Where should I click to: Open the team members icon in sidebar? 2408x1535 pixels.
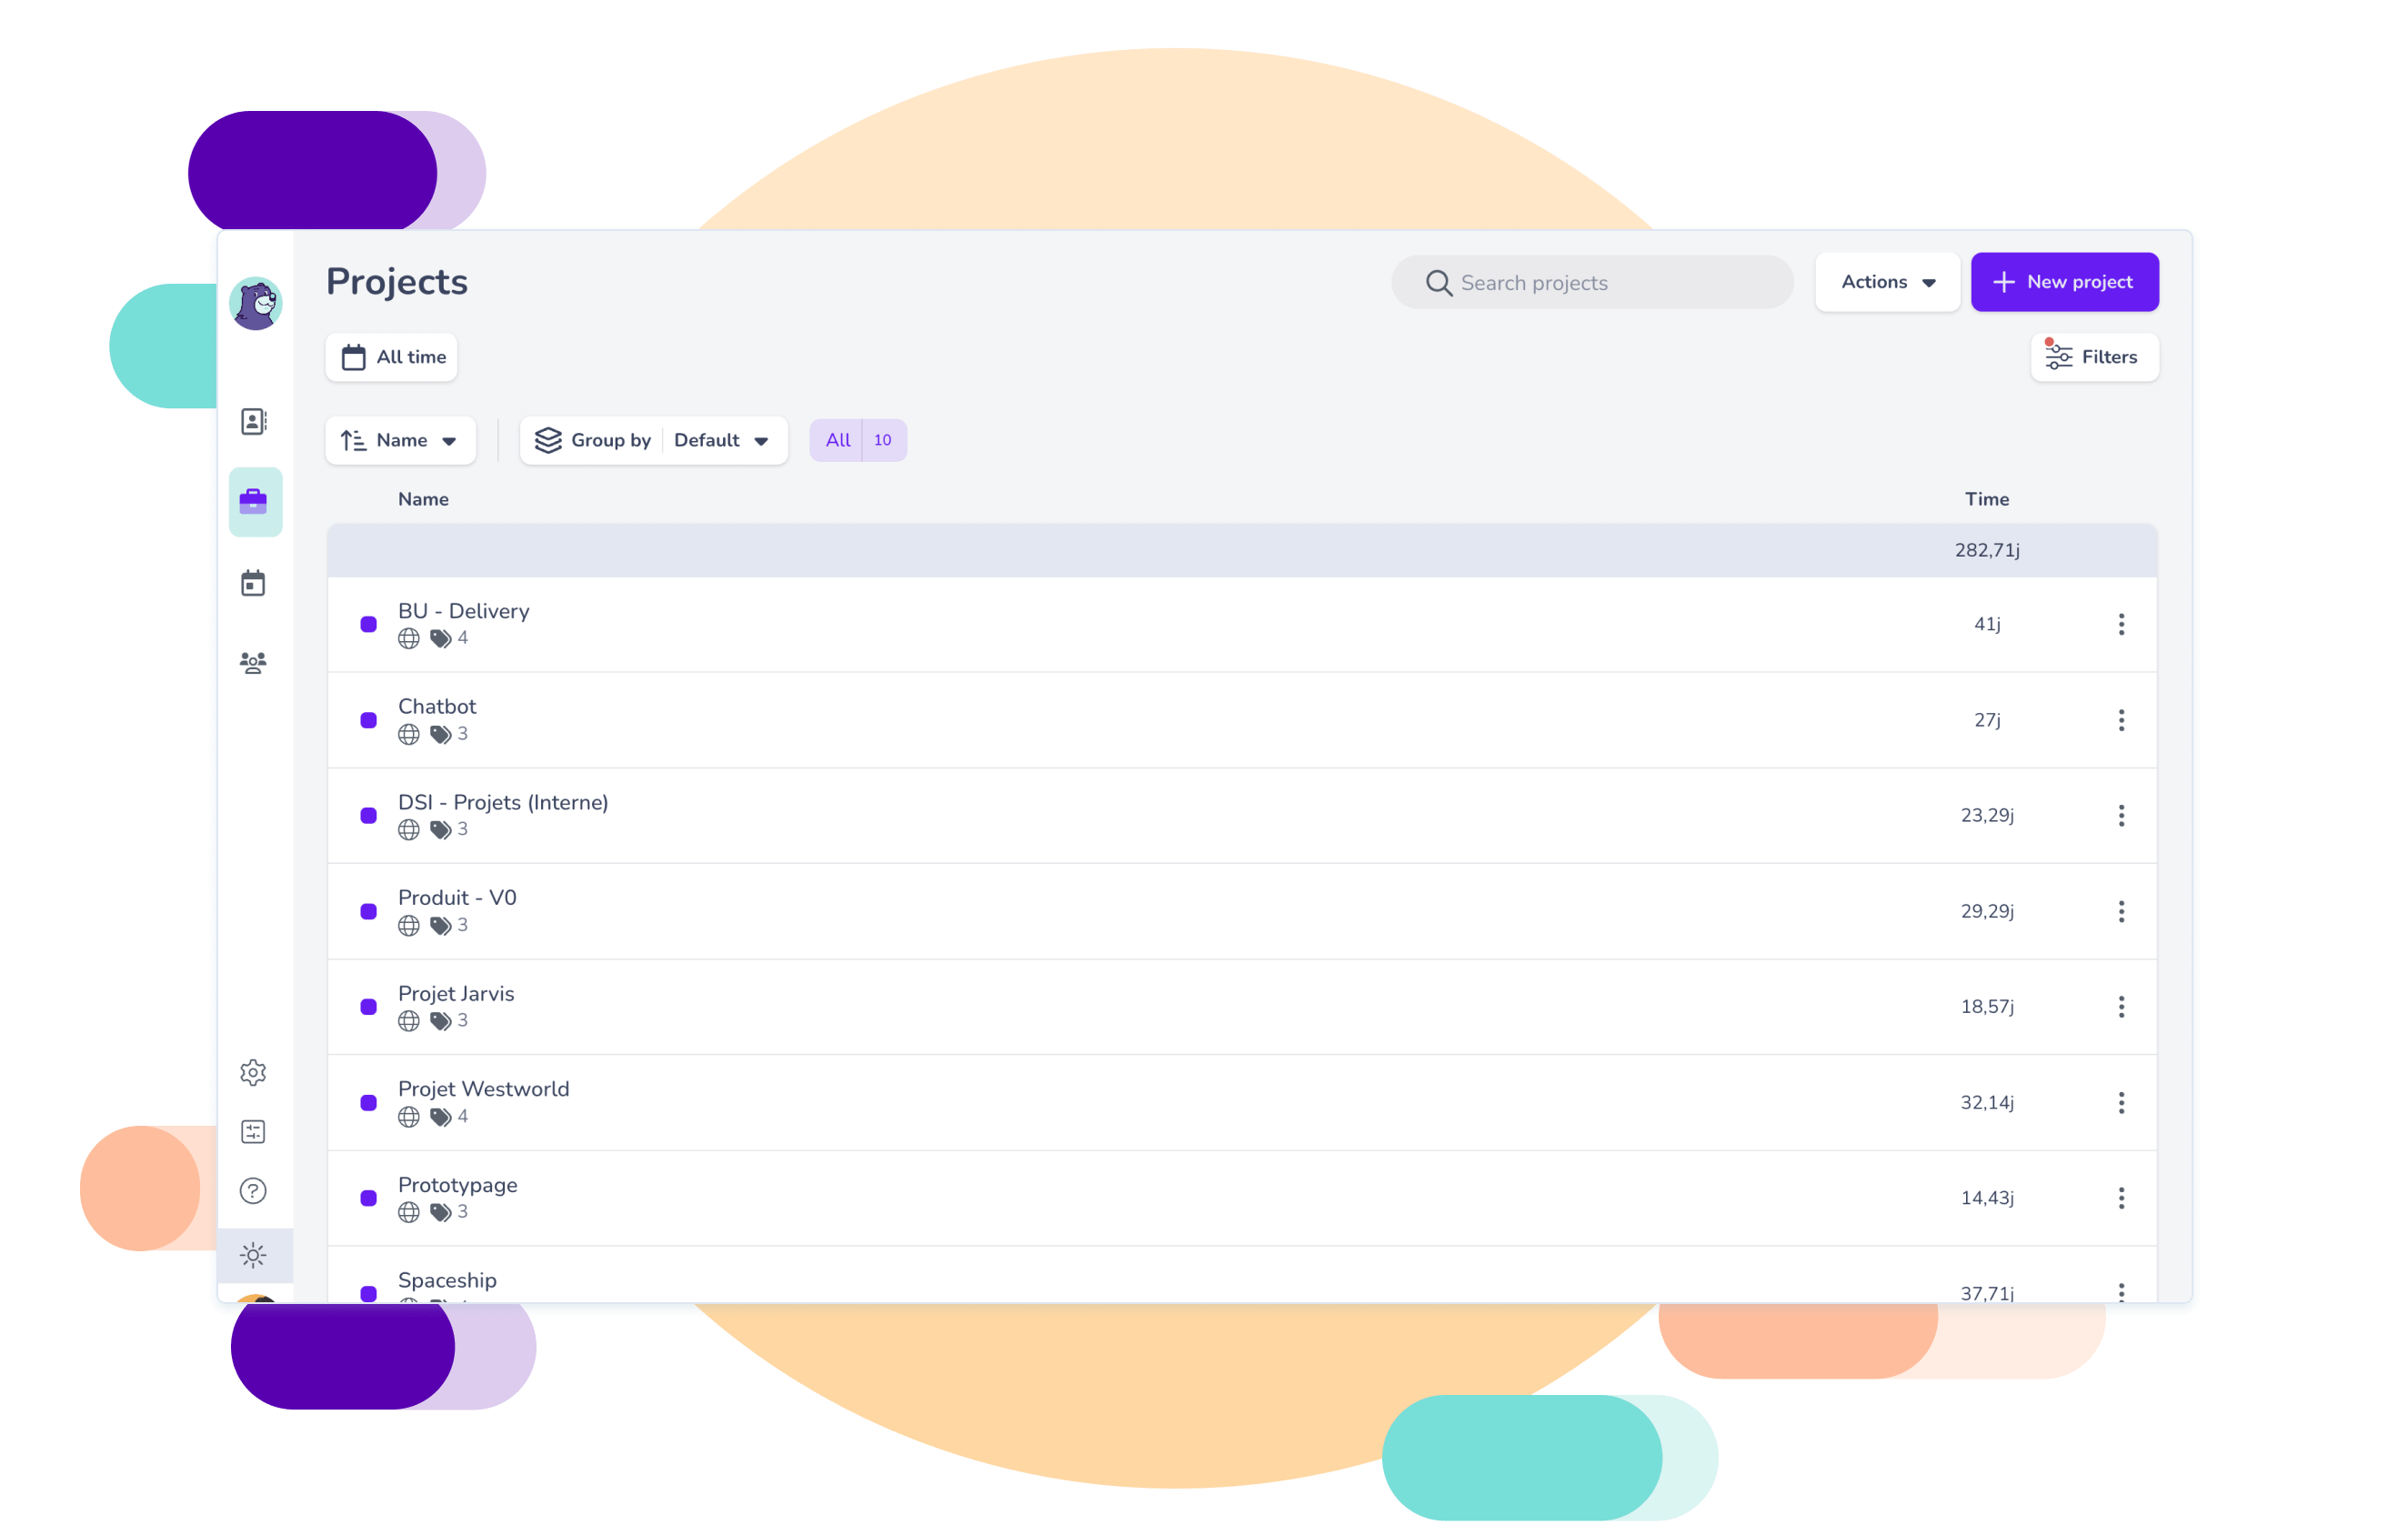click(x=251, y=663)
